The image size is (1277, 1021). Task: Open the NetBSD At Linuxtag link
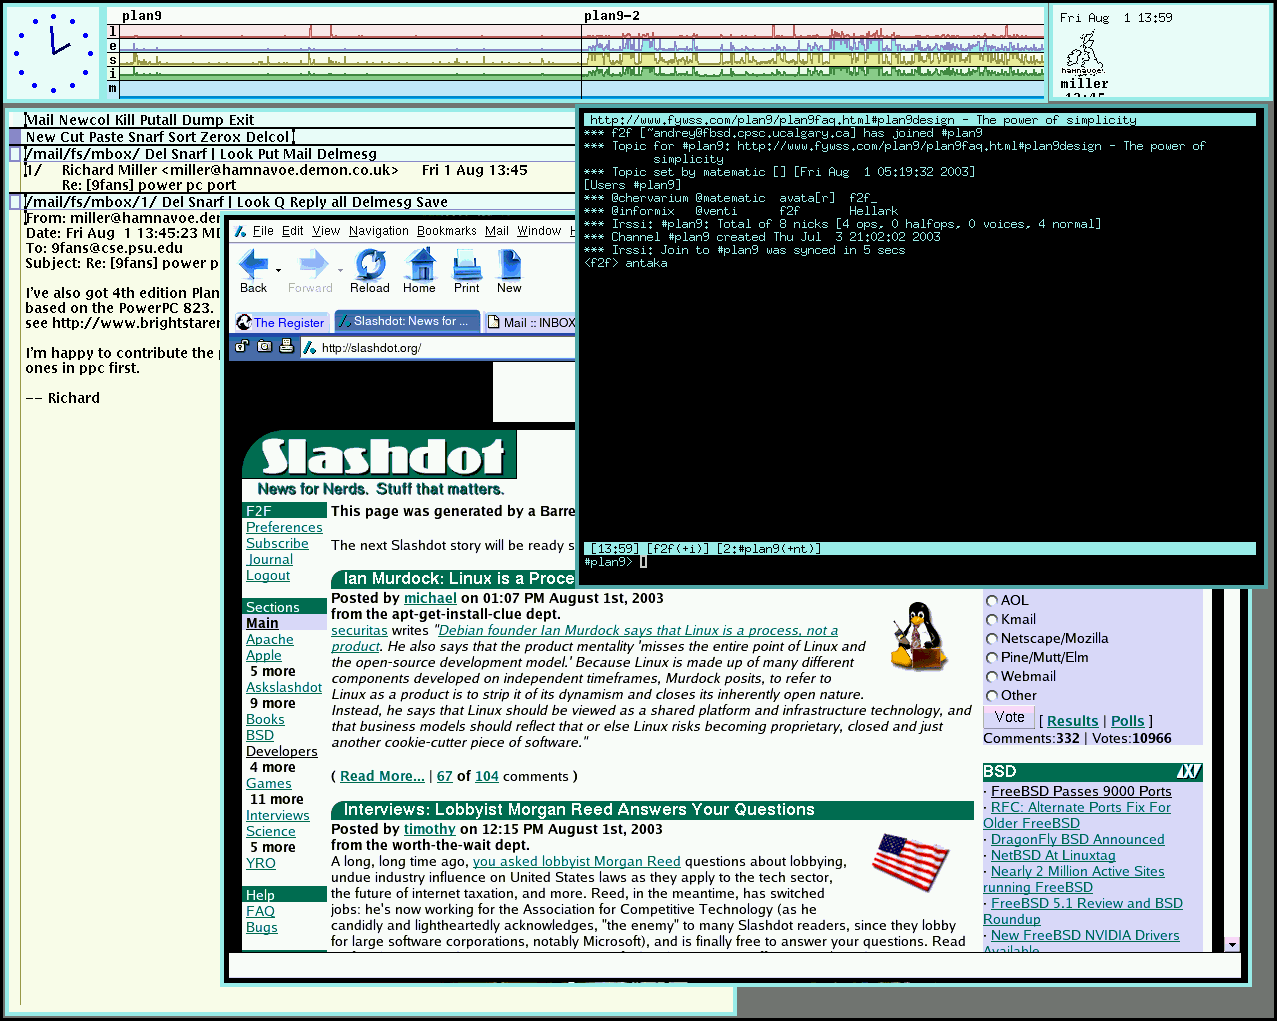click(x=1053, y=855)
